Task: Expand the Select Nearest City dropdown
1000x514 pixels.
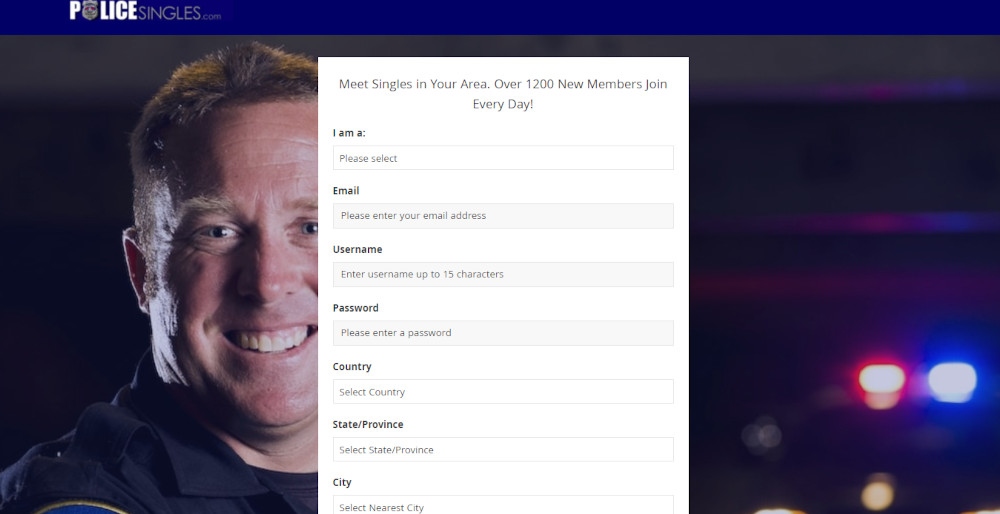Action: tap(503, 505)
